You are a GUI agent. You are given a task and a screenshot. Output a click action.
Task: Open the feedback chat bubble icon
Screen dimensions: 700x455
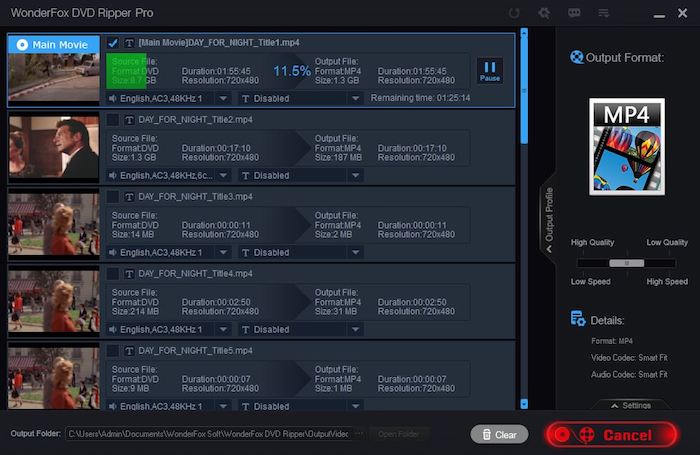point(574,13)
